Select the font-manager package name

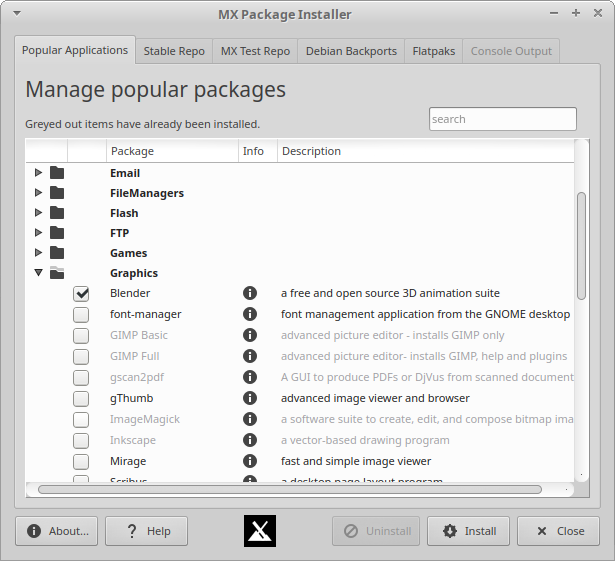pos(146,314)
